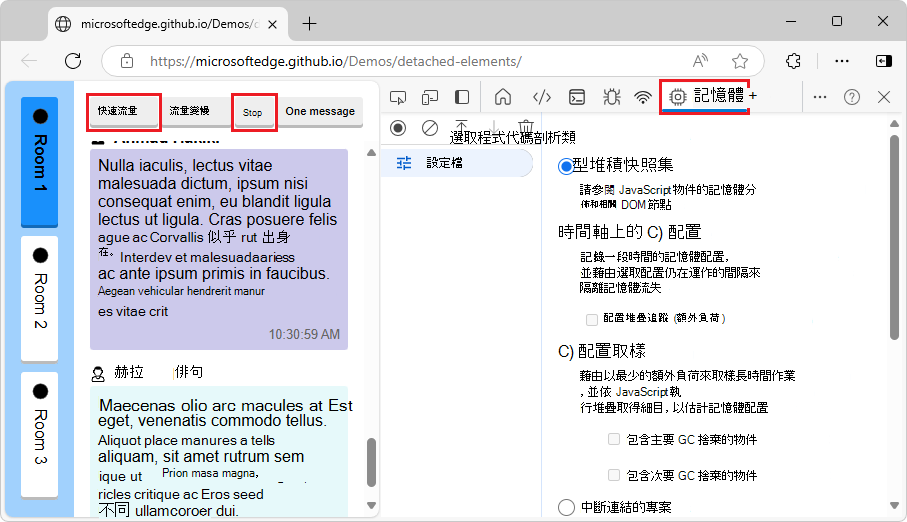Toggle the DevTools activity bar dock icon
907x522 pixels.
tap(462, 97)
